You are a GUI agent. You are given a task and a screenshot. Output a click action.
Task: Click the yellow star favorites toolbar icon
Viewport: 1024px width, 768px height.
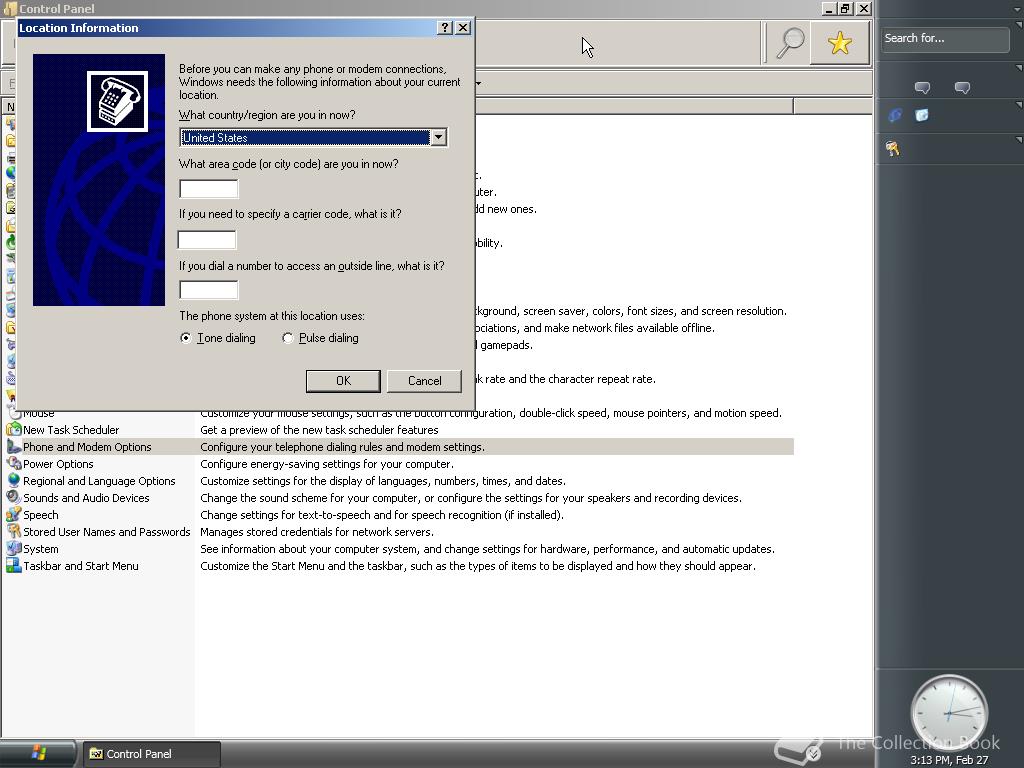click(839, 43)
